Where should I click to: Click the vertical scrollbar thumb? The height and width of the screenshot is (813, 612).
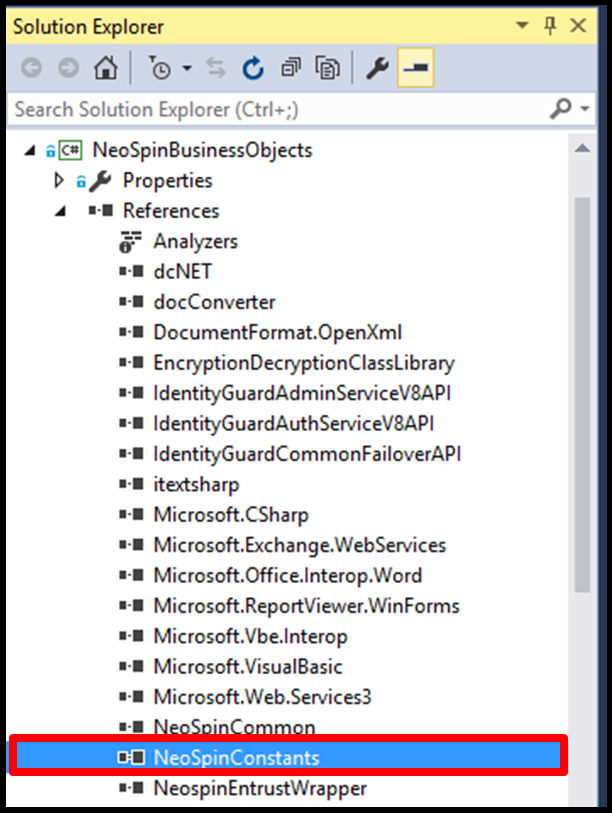582,395
